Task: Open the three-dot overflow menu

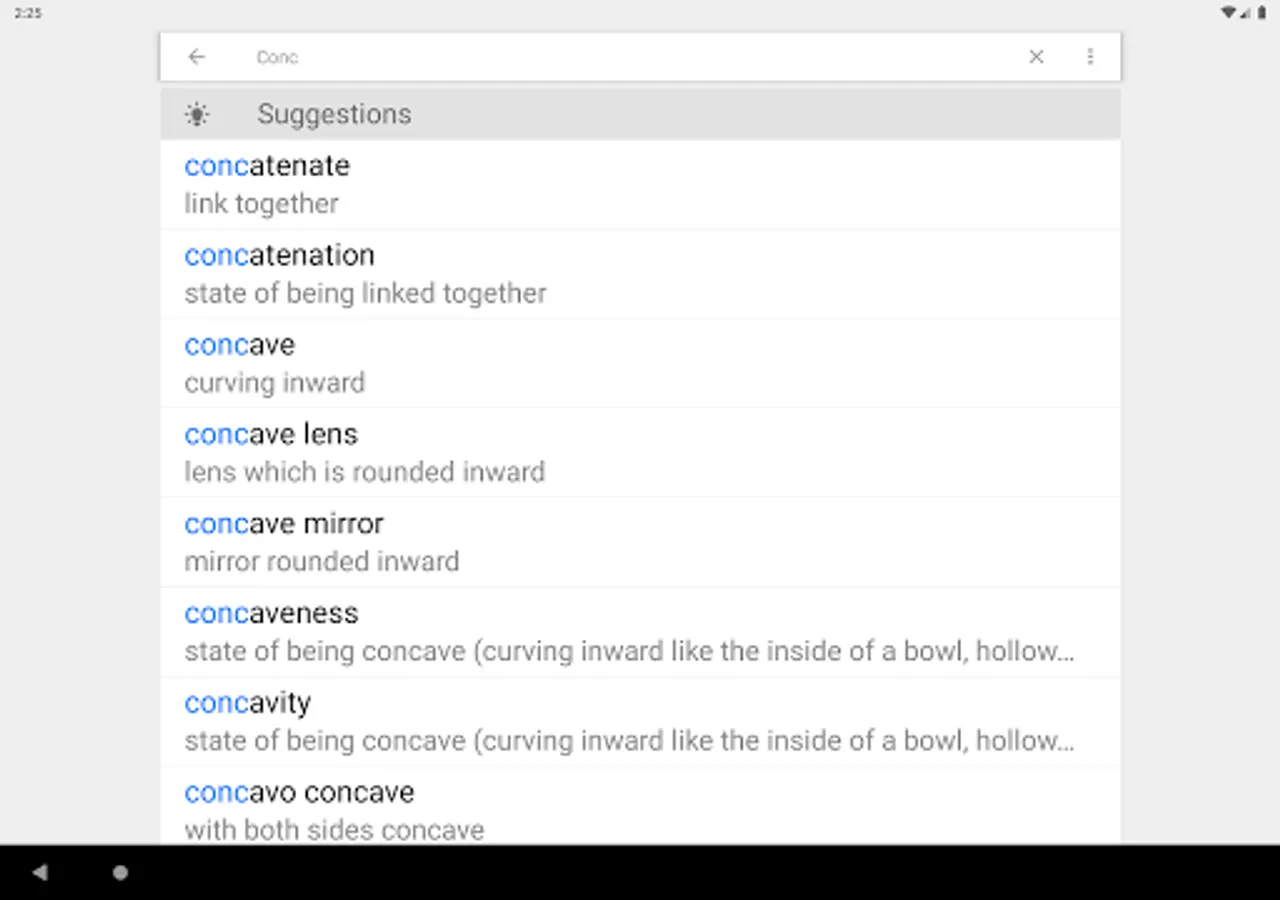Action: click(1090, 57)
